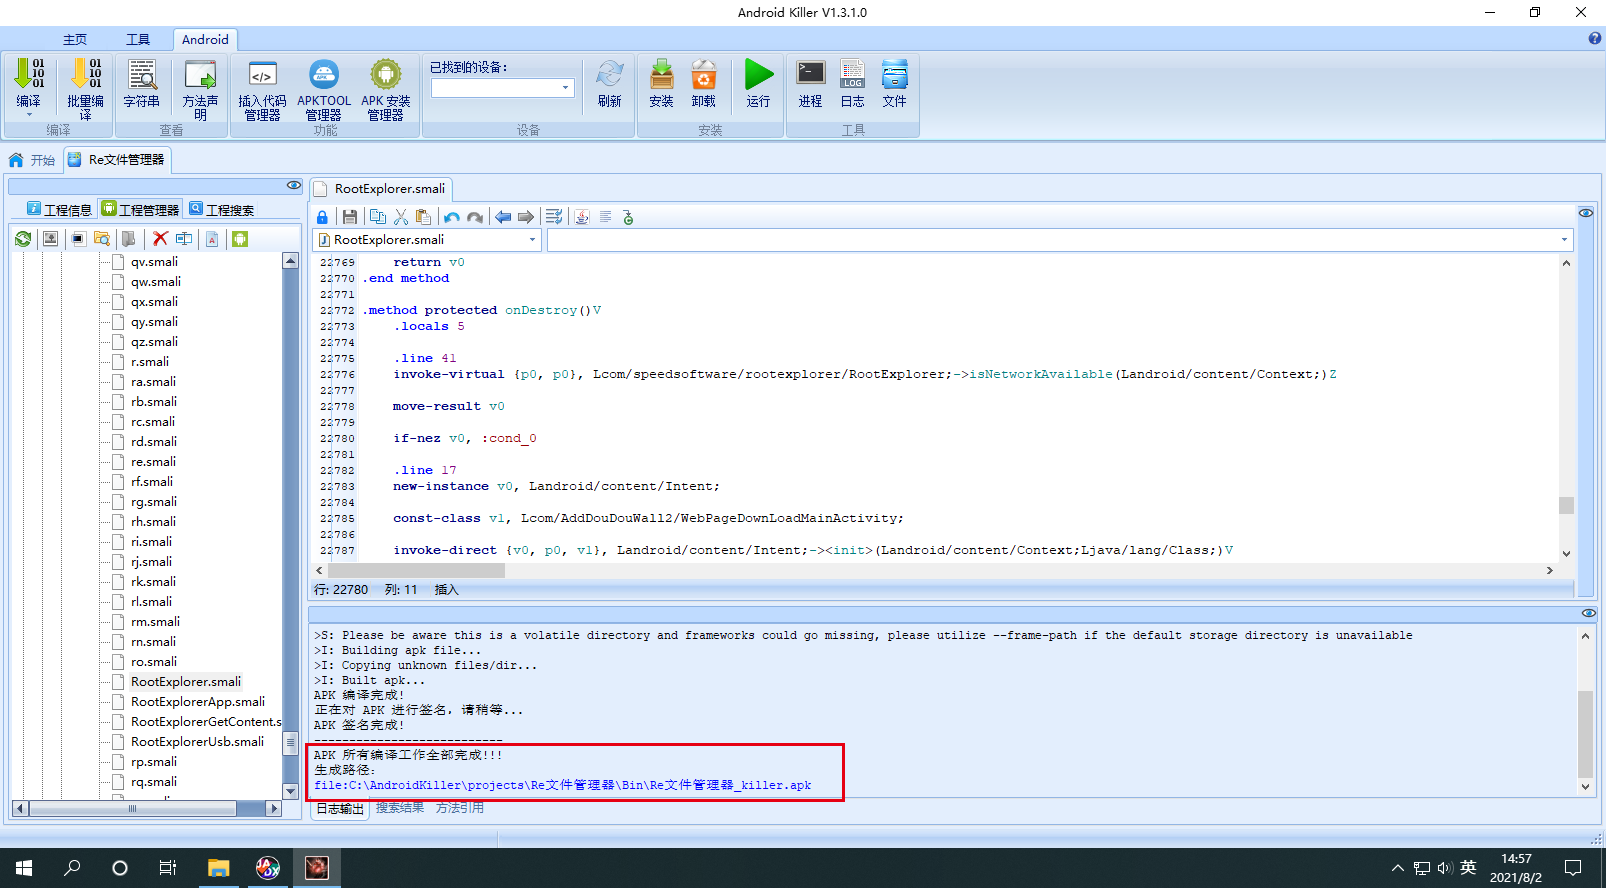Open the 工程搜索 tab
This screenshot has width=1606, height=888.
tap(222, 209)
